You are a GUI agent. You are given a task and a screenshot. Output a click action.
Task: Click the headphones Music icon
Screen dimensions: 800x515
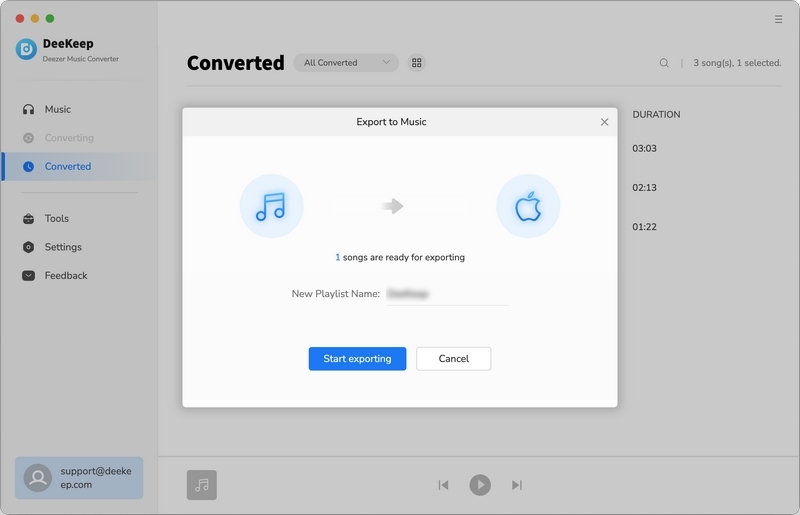click(x=29, y=109)
